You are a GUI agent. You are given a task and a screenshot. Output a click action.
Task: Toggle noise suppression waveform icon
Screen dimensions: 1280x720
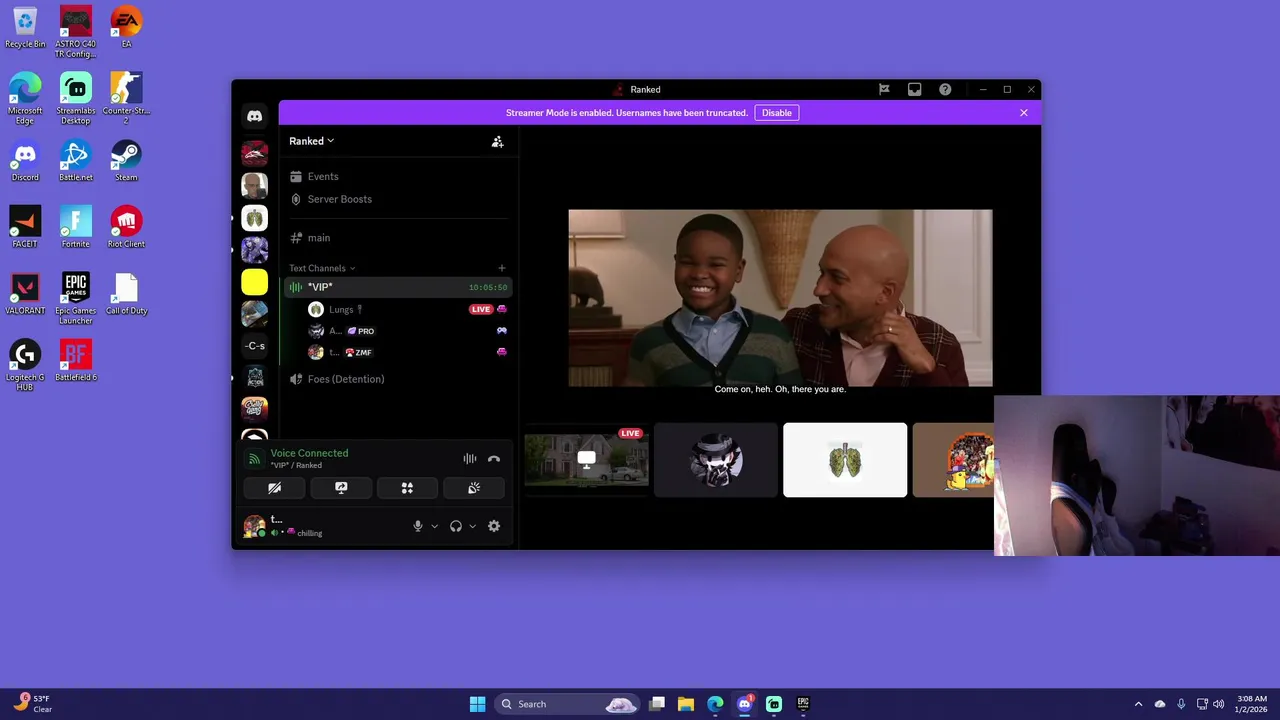pyautogui.click(x=470, y=459)
